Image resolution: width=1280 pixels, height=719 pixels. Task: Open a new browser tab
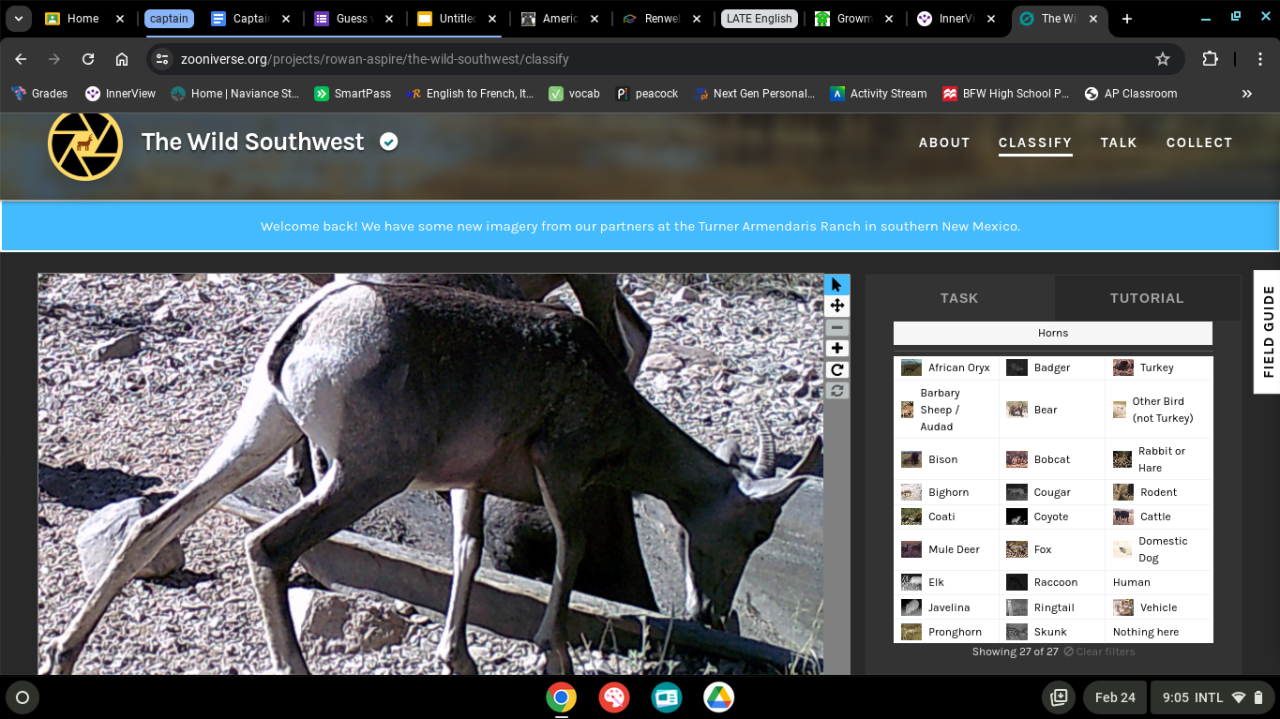coord(1127,18)
